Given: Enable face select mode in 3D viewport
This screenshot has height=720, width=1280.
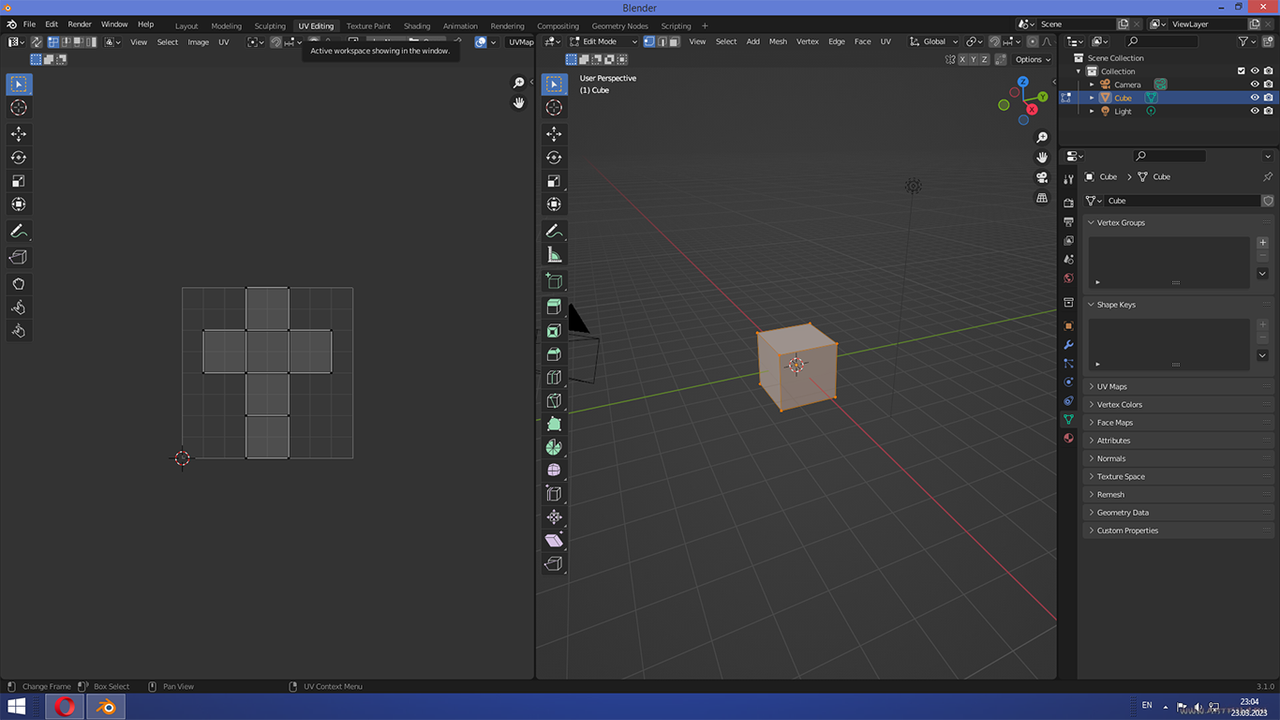Looking at the screenshot, I should pyautogui.click(x=674, y=41).
